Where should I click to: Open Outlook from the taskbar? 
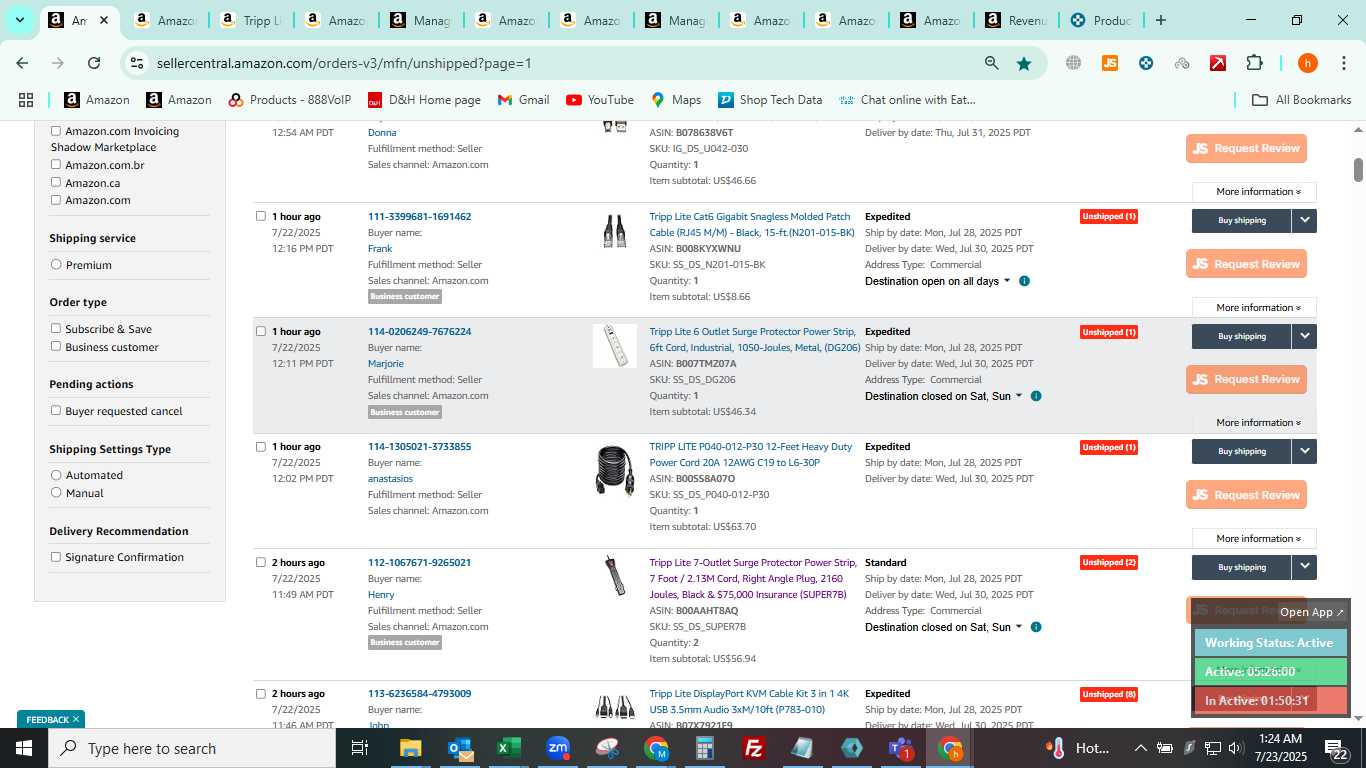(x=460, y=748)
